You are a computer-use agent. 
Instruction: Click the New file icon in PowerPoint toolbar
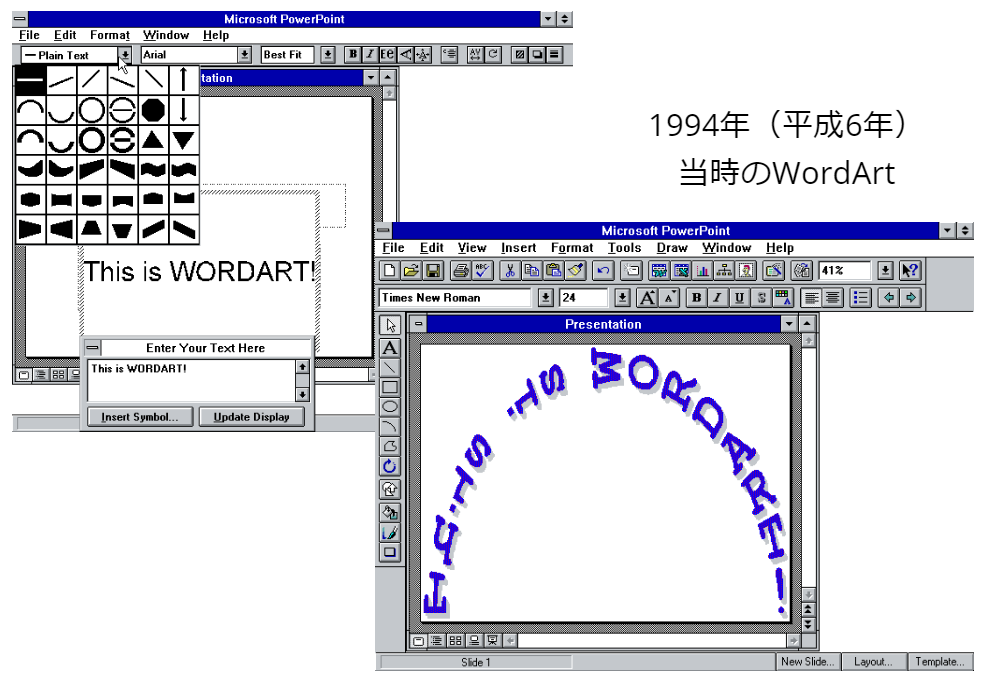tap(389, 271)
